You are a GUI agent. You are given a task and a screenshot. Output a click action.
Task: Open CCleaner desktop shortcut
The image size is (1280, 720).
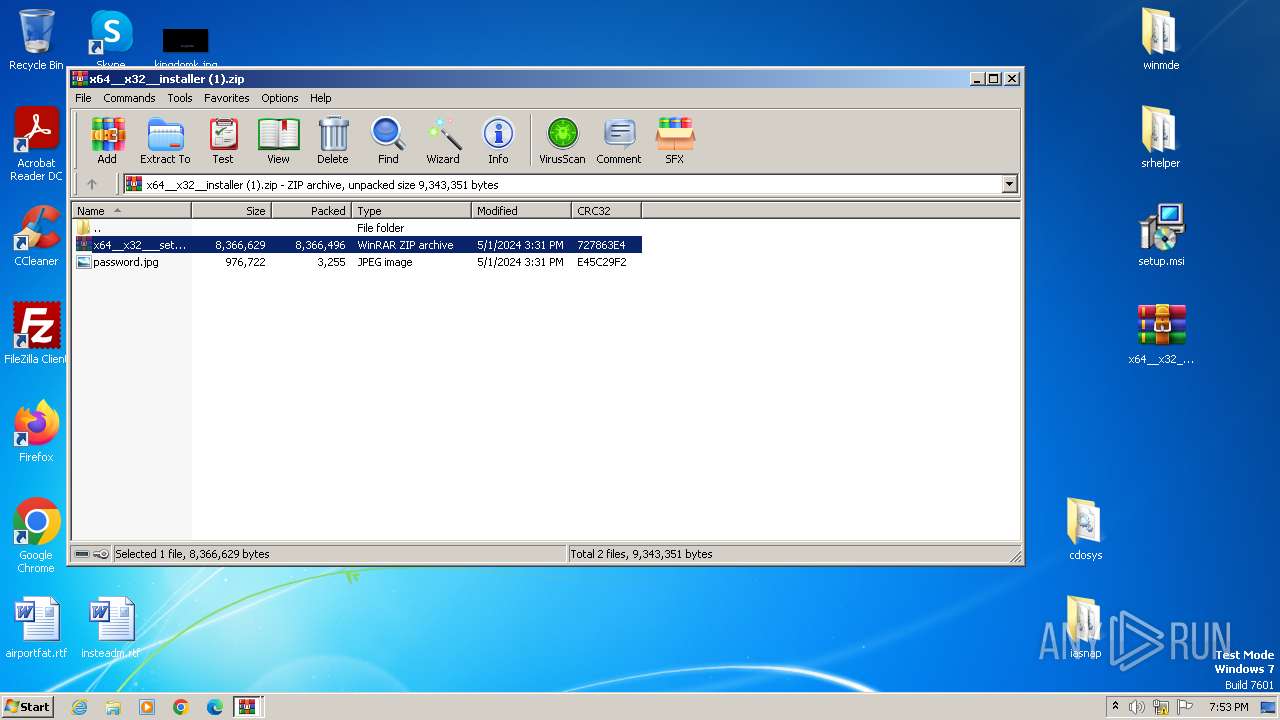[x=36, y=237]
